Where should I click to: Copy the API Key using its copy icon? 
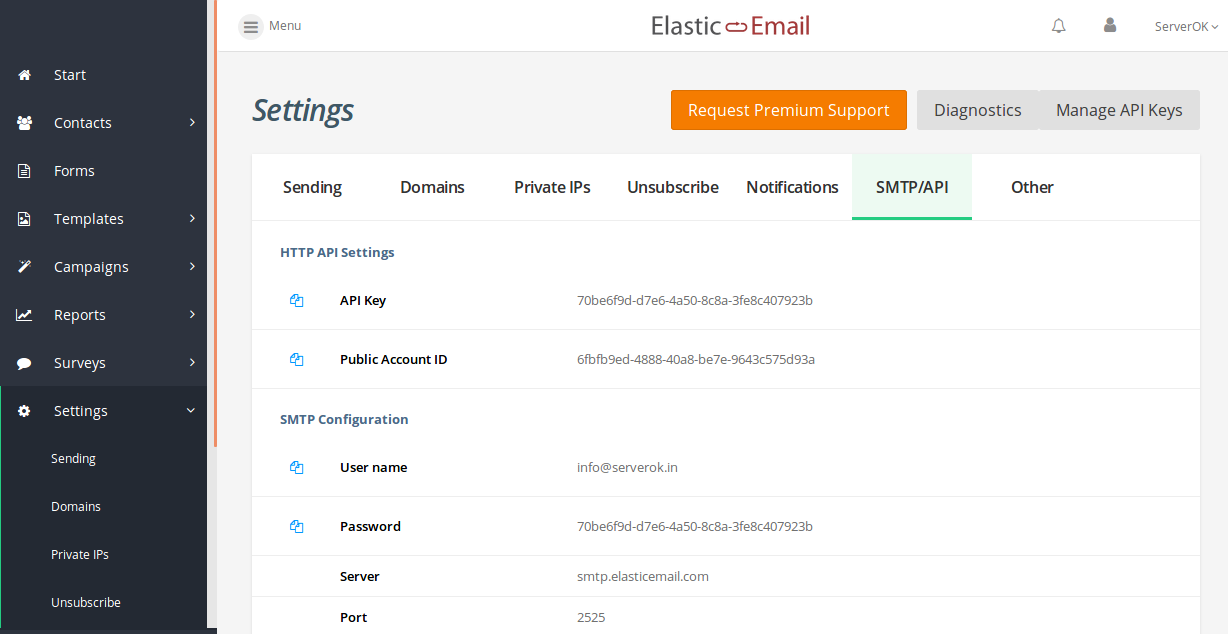[297, 300]
